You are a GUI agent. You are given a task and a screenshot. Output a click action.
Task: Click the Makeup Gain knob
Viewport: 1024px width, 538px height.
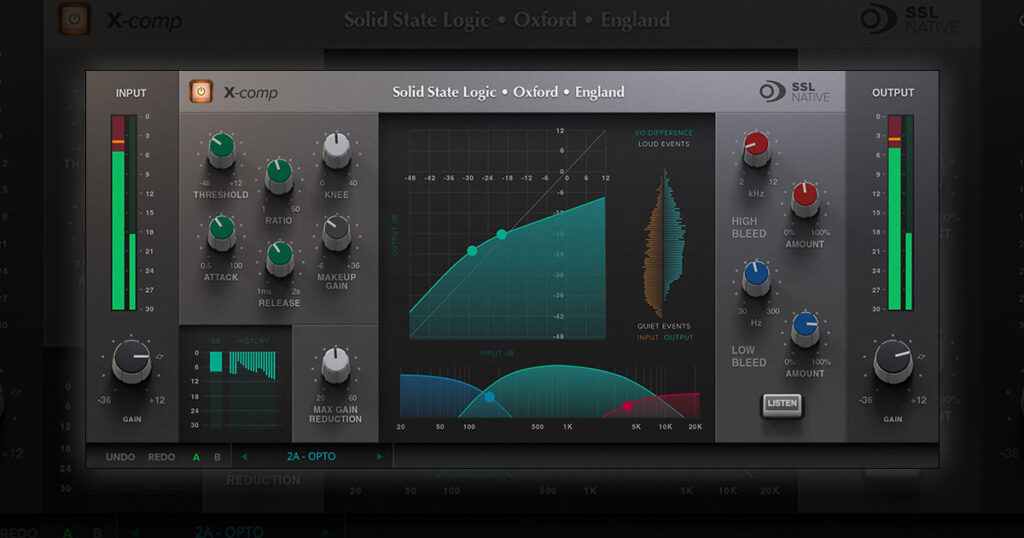pyautogui.click(x=336, y=233)
